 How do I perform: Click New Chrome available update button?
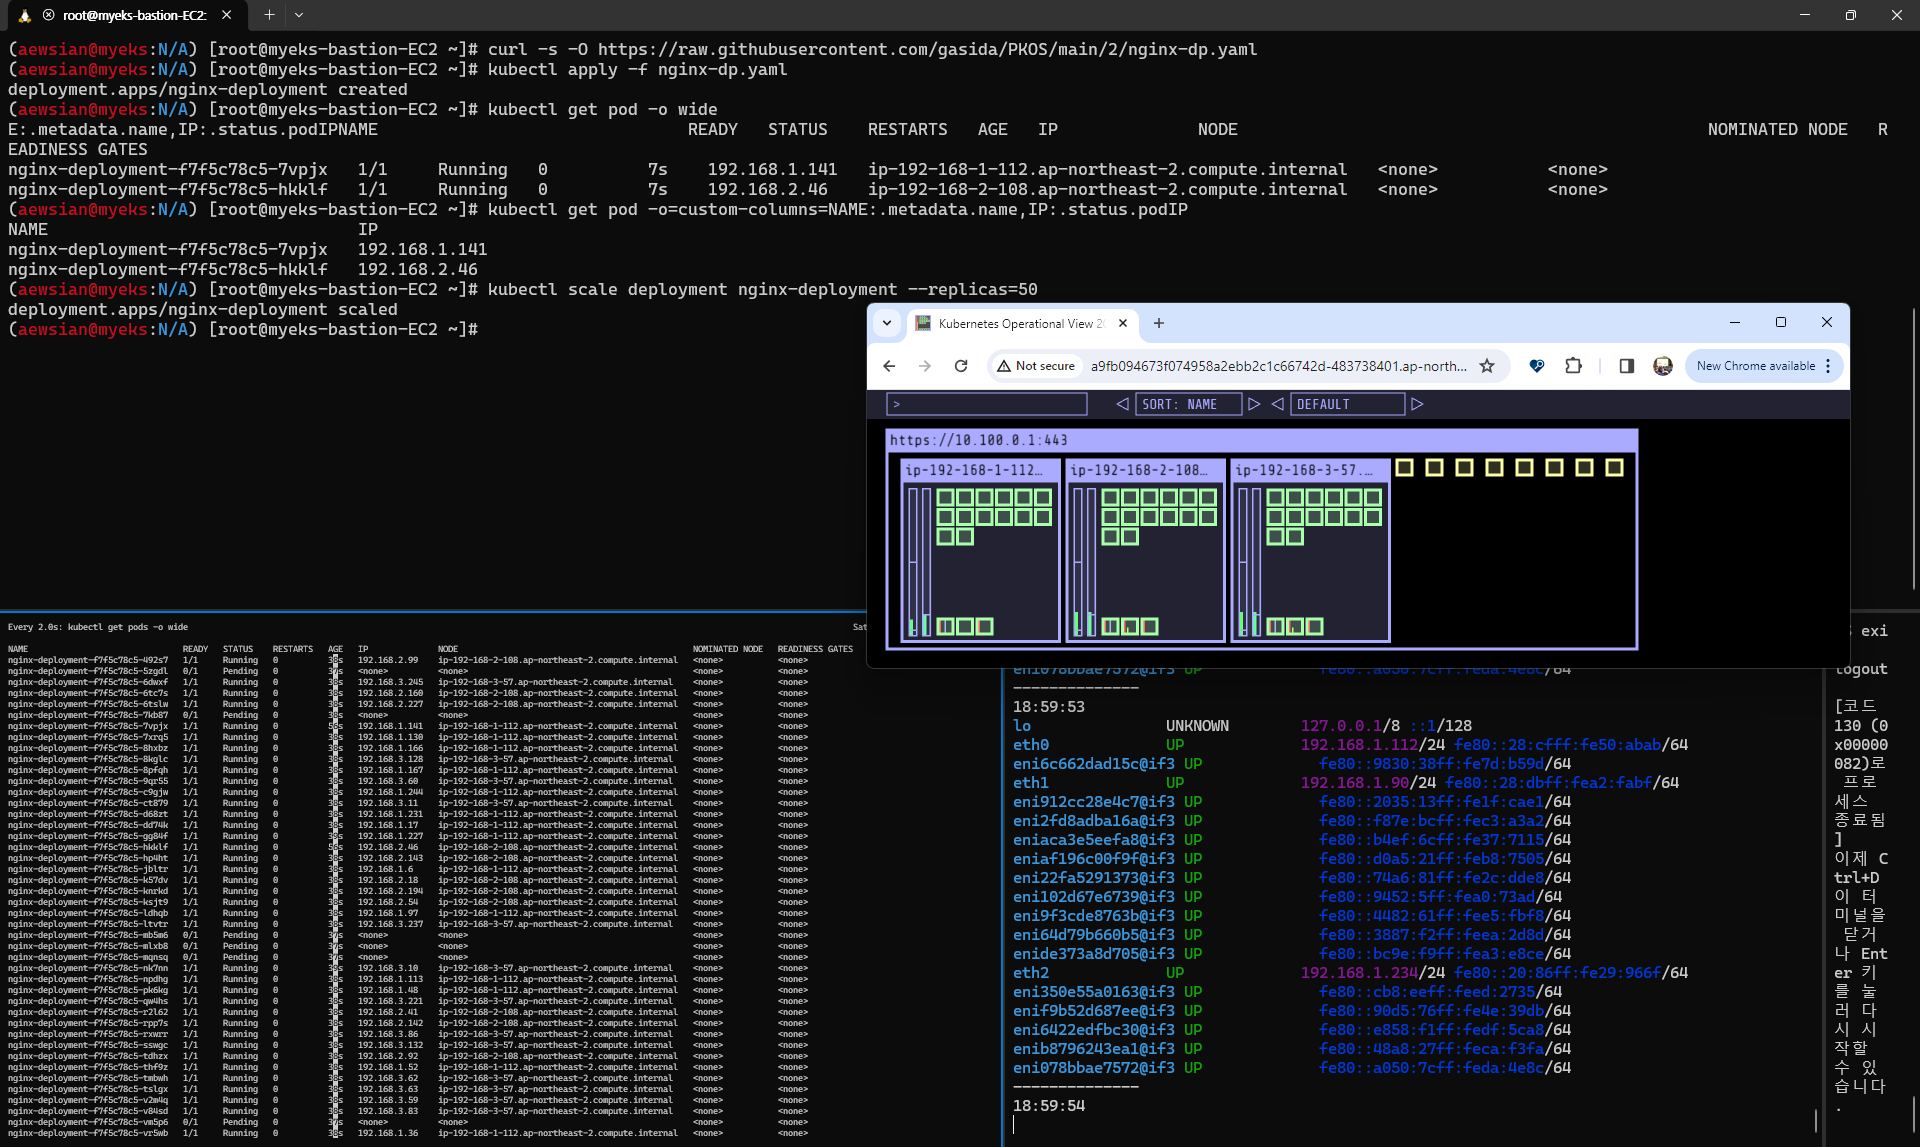1755,366
